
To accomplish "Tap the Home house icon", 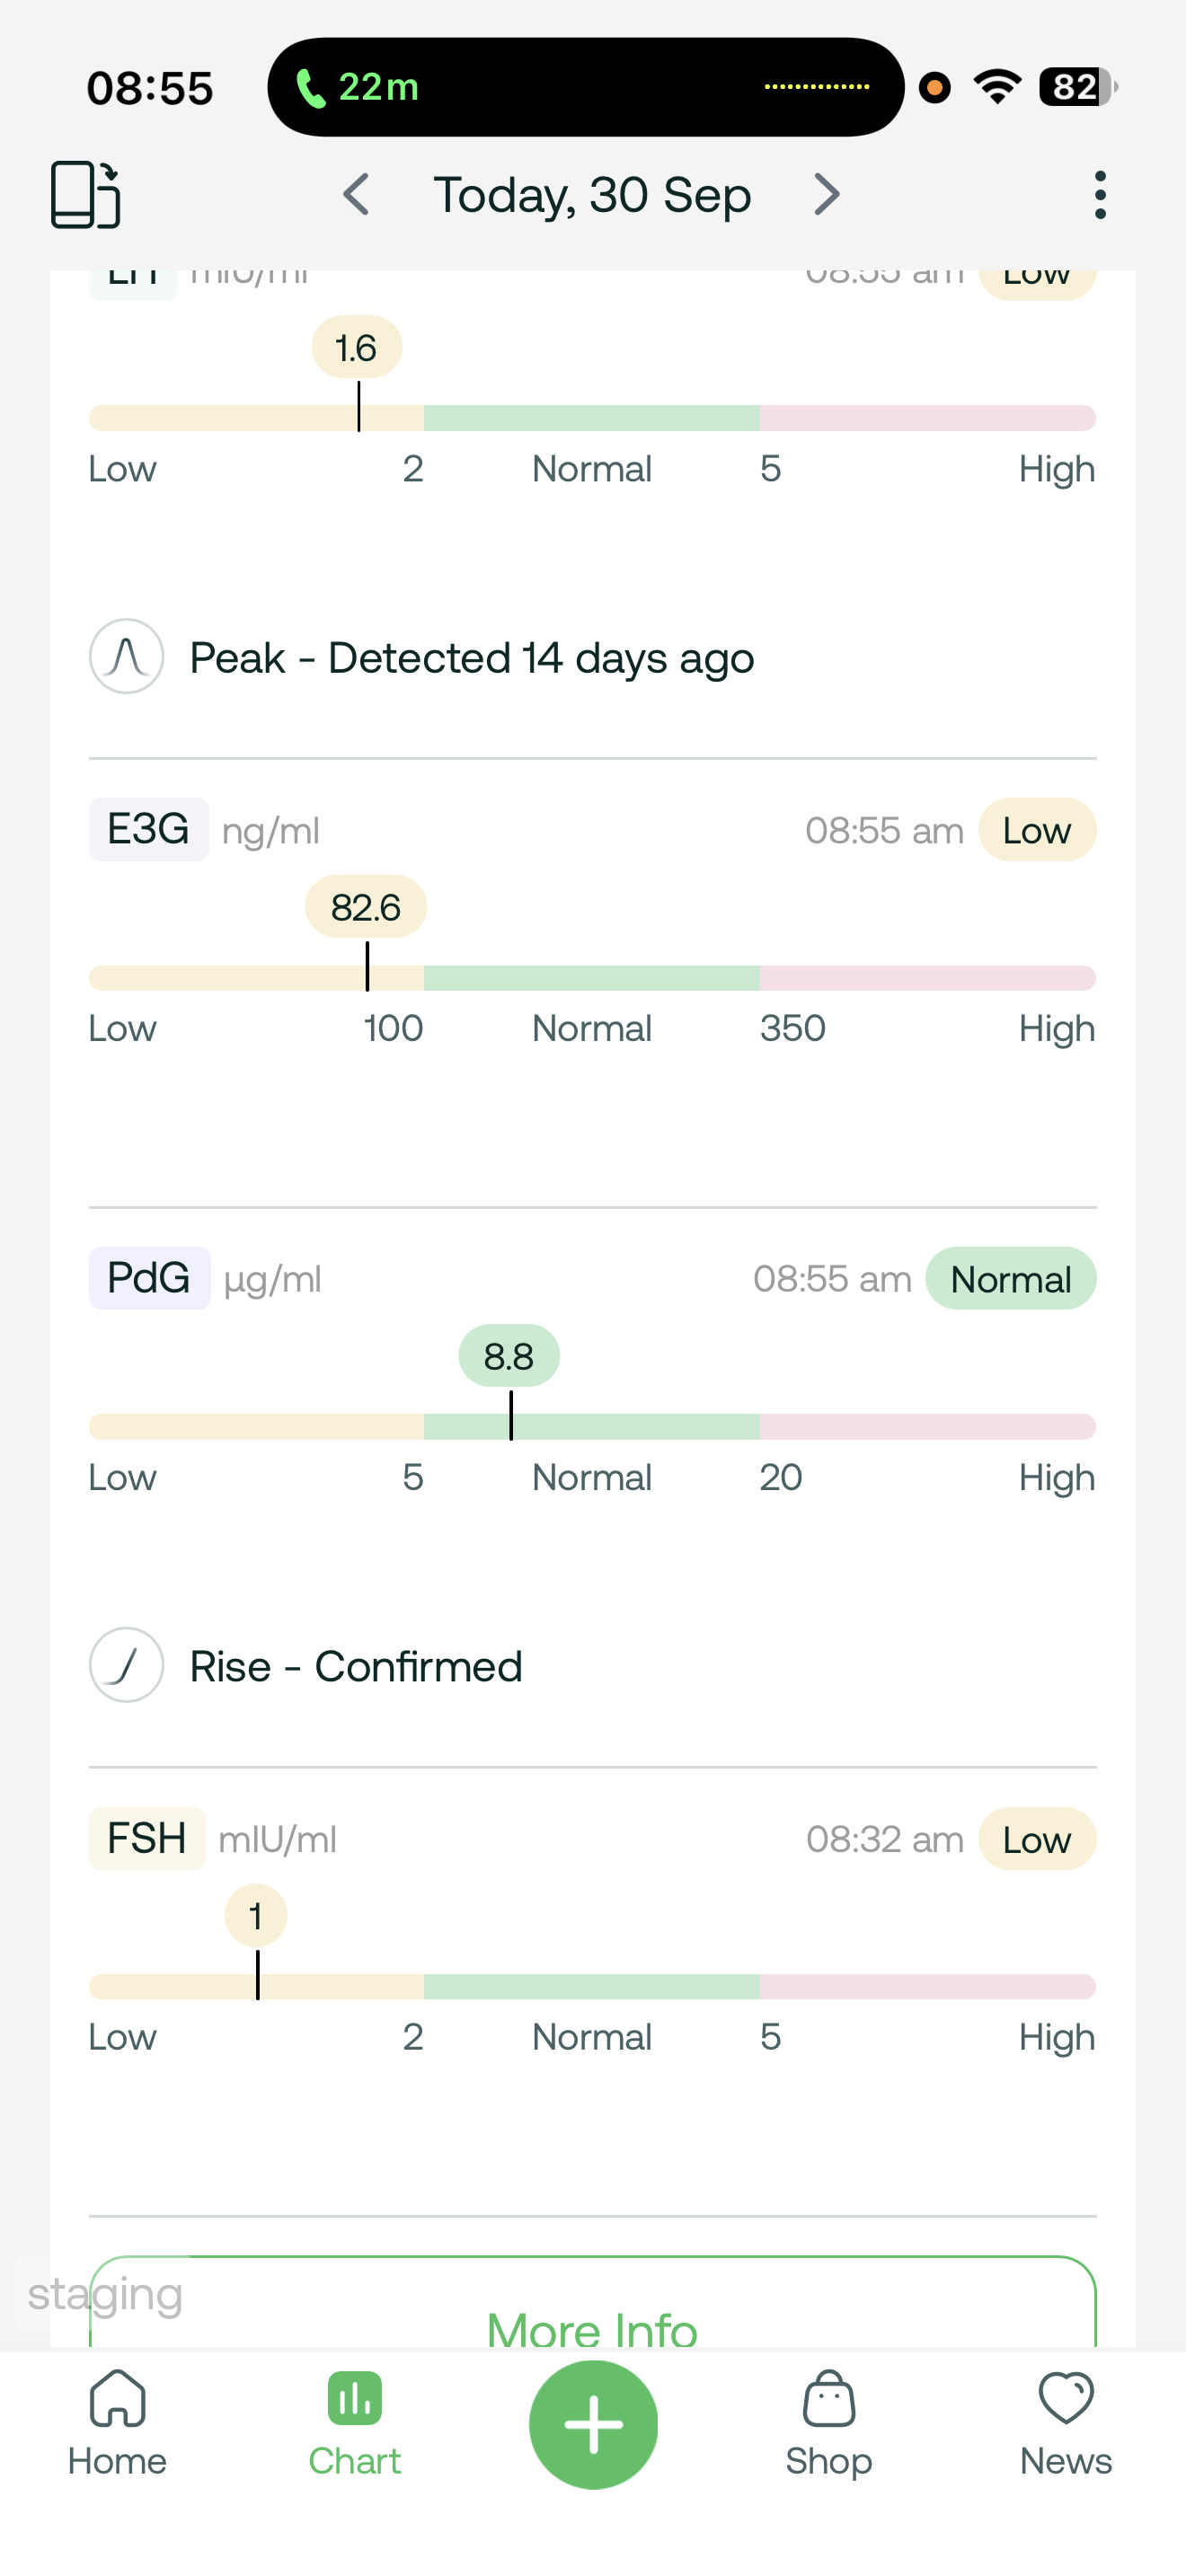I will [x=118, y=2399].
